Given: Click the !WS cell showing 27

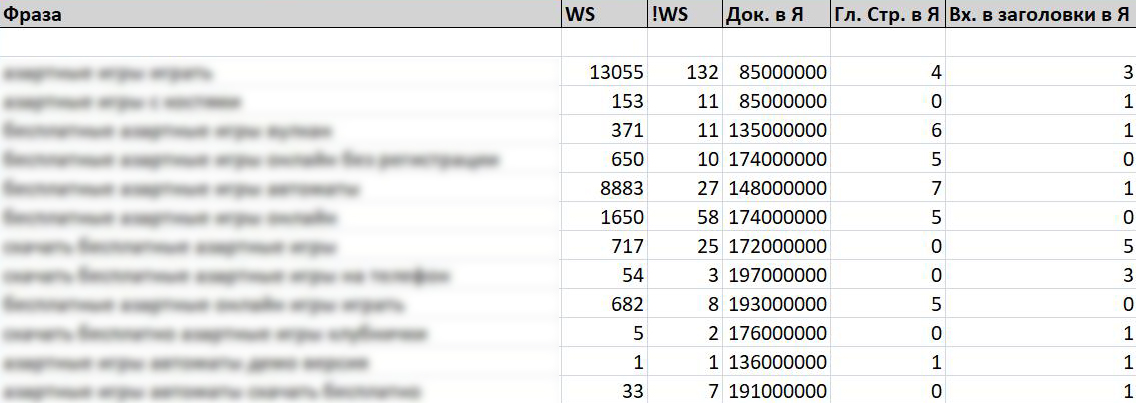Looking at the screenshot, I should [685, 188].
